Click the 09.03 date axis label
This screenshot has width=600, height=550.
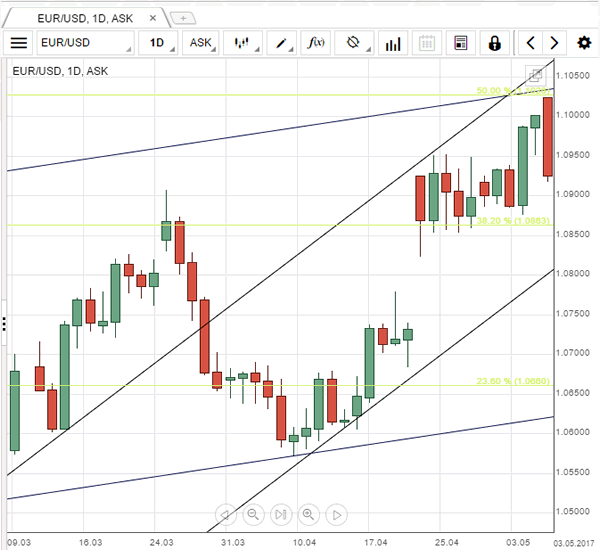(x=19, y=543)
